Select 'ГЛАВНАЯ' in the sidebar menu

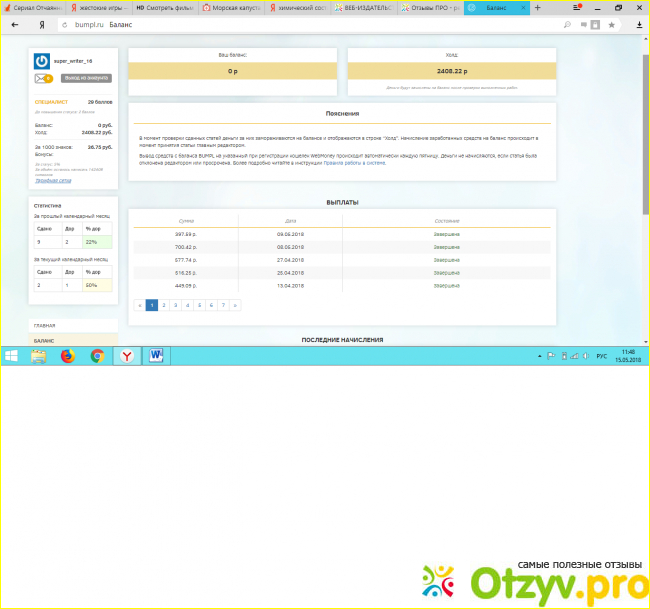(x=45, y=326)
